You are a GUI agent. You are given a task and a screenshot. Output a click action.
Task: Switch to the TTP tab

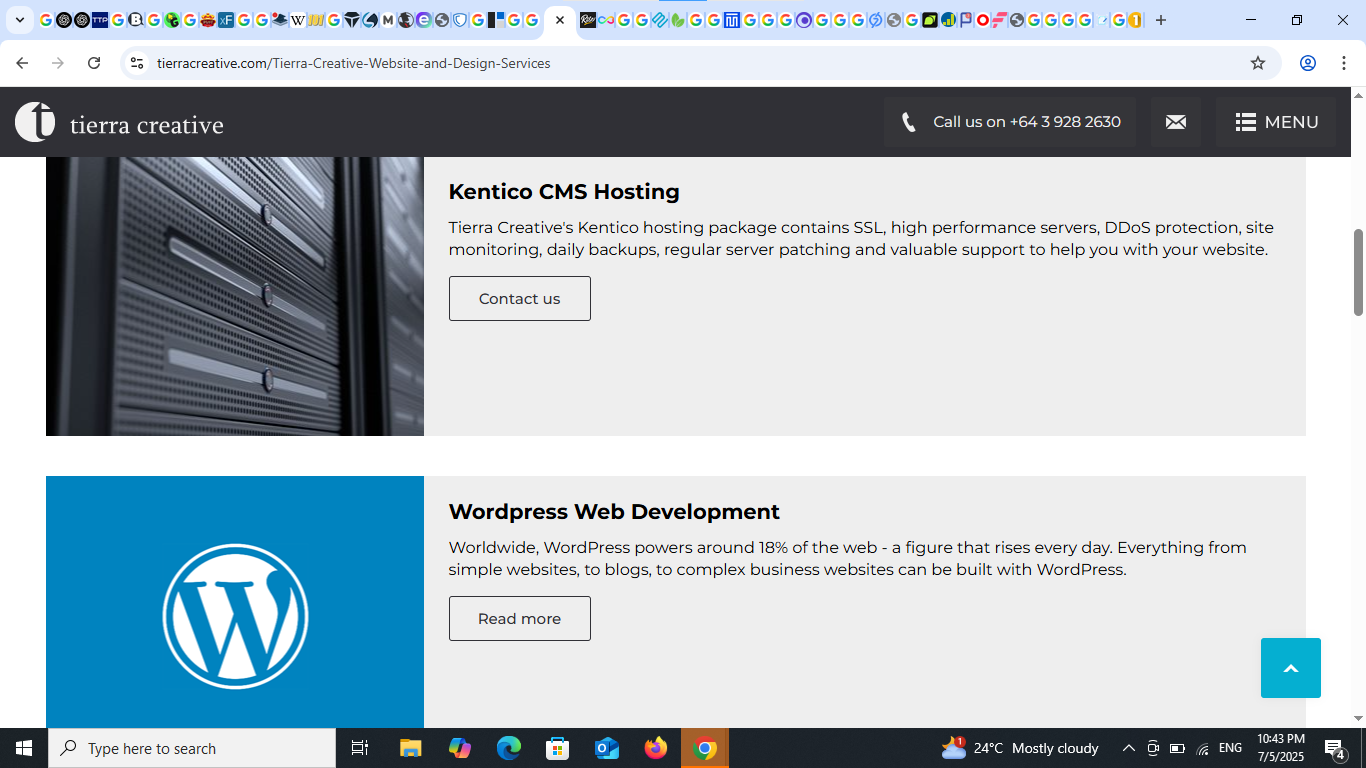(100, 20)
